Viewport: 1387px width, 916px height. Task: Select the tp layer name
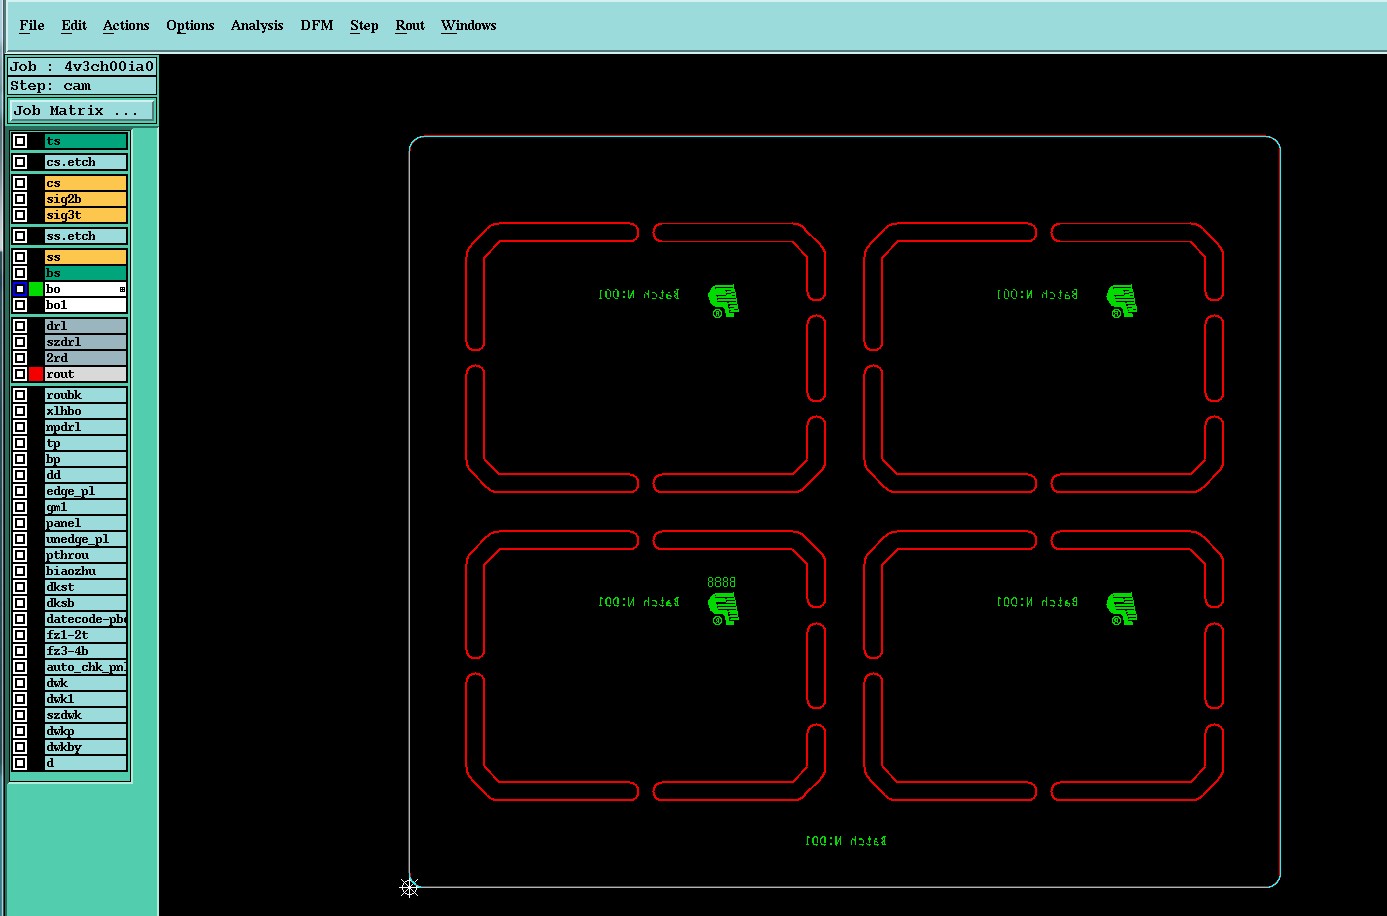coord(86,443)
